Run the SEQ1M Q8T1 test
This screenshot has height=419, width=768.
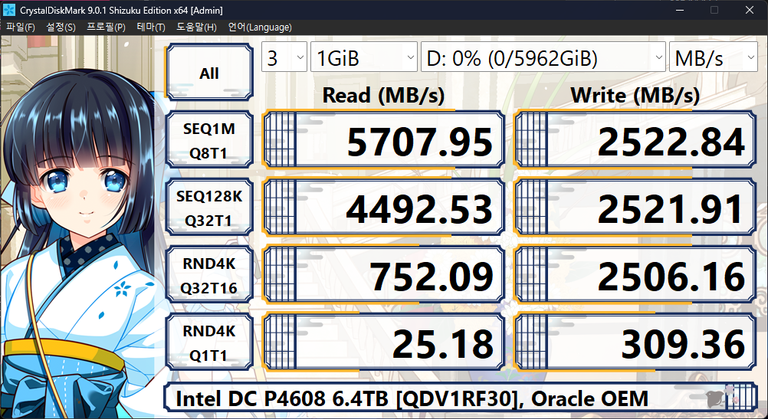click(x=209, y=140)
